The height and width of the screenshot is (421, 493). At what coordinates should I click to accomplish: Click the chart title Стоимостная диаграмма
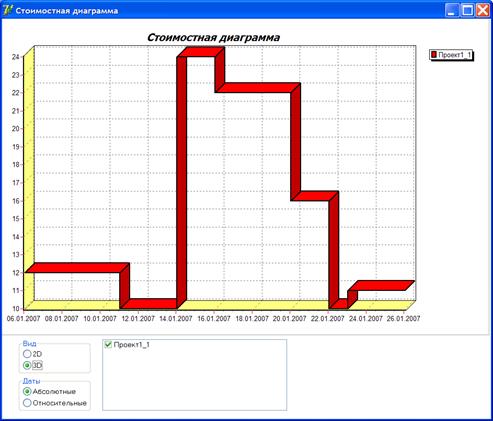pos(213,37)
